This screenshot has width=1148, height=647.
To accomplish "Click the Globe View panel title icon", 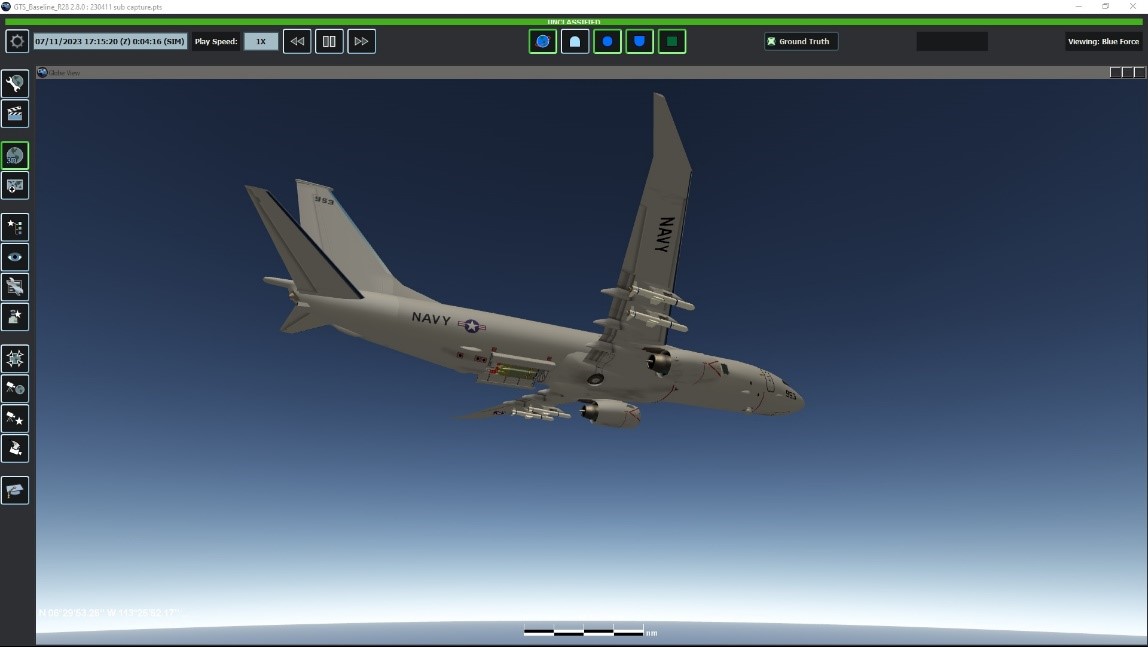I will point(42,72).
